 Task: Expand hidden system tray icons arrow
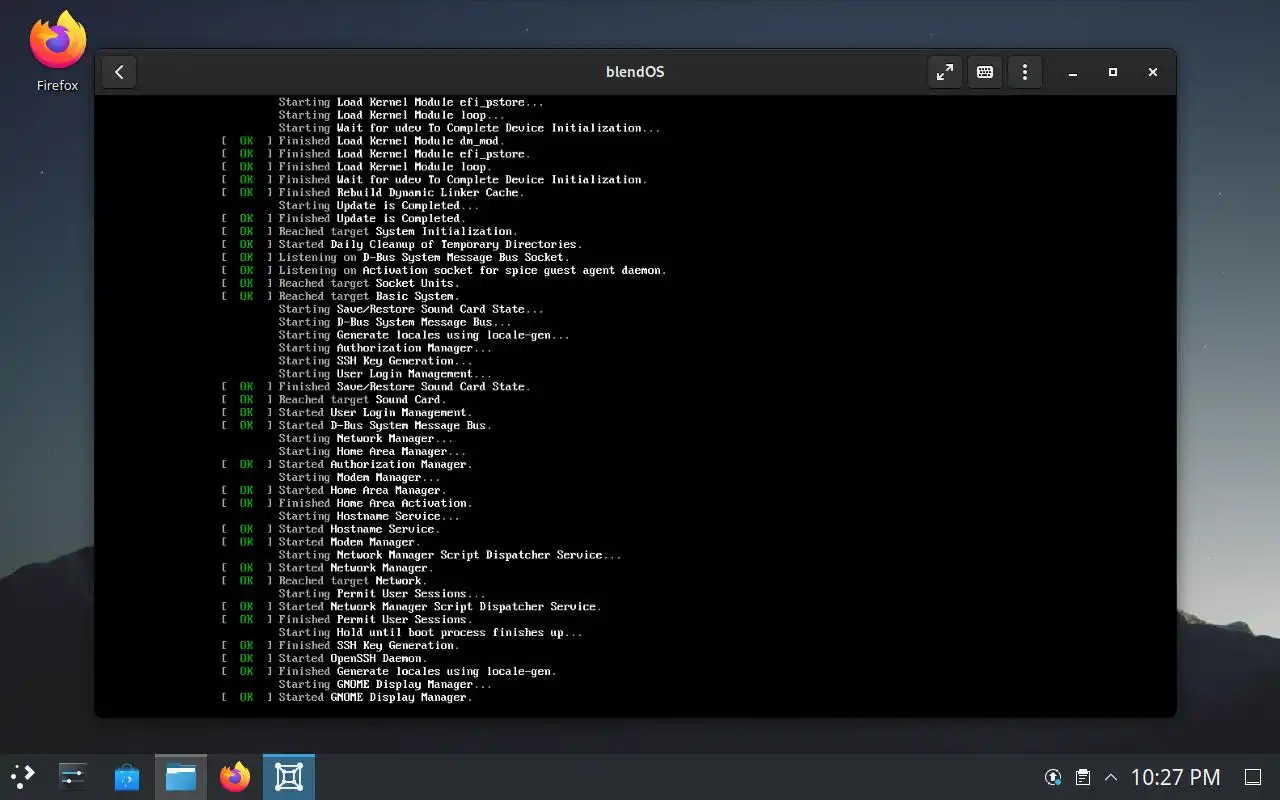[1111, 777]
